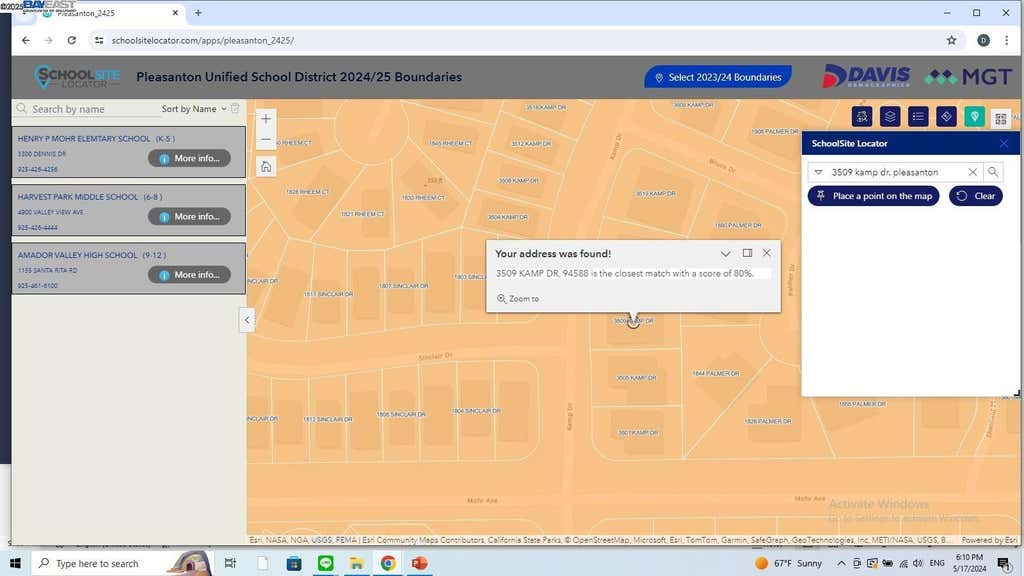Maximize the address found popup
This screenshot has height=576, width=1024.
[747, 253]
